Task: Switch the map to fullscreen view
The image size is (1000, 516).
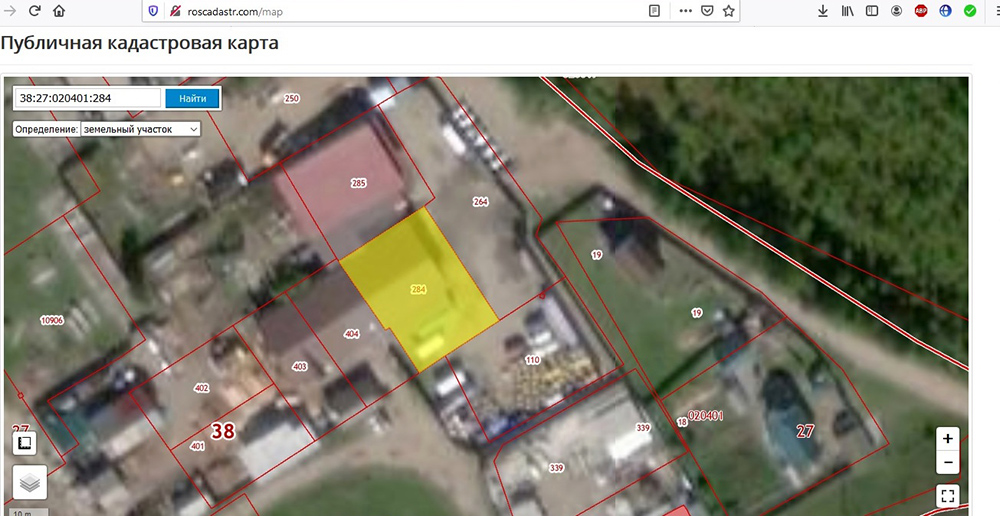Action: coord(948,495)
